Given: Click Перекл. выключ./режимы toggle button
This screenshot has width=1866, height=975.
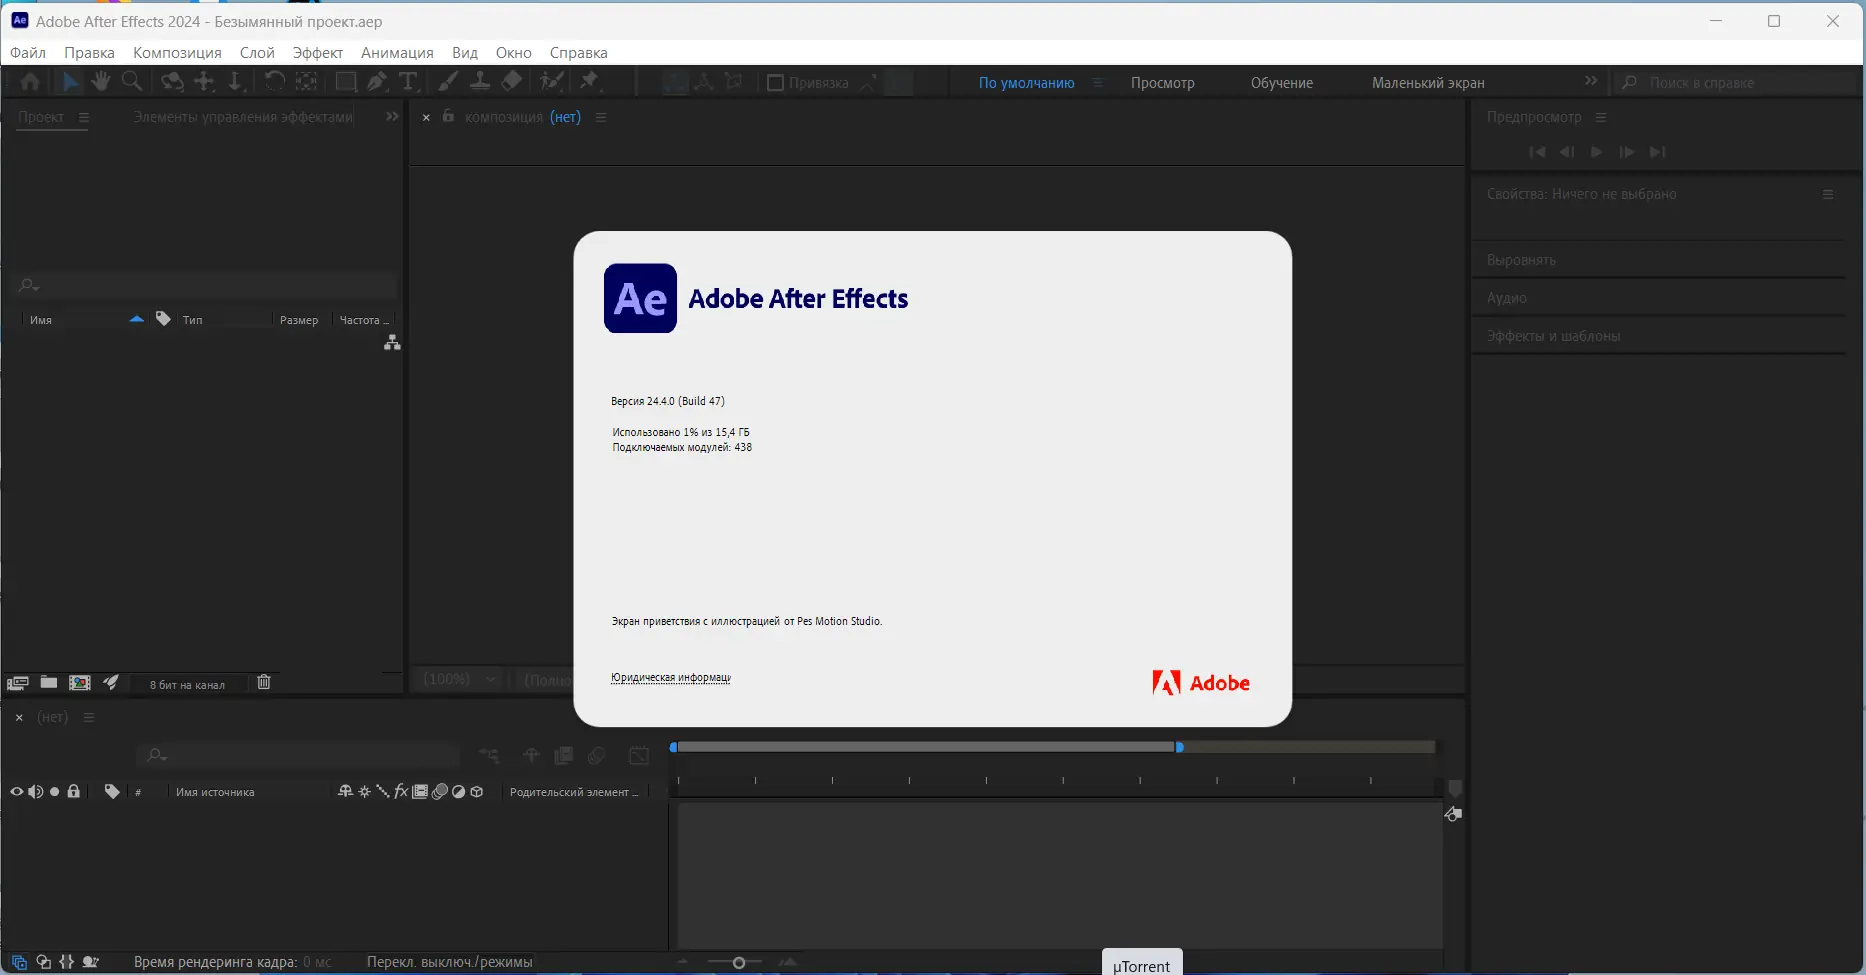Looking at the screenshot, I should point(449,962).
